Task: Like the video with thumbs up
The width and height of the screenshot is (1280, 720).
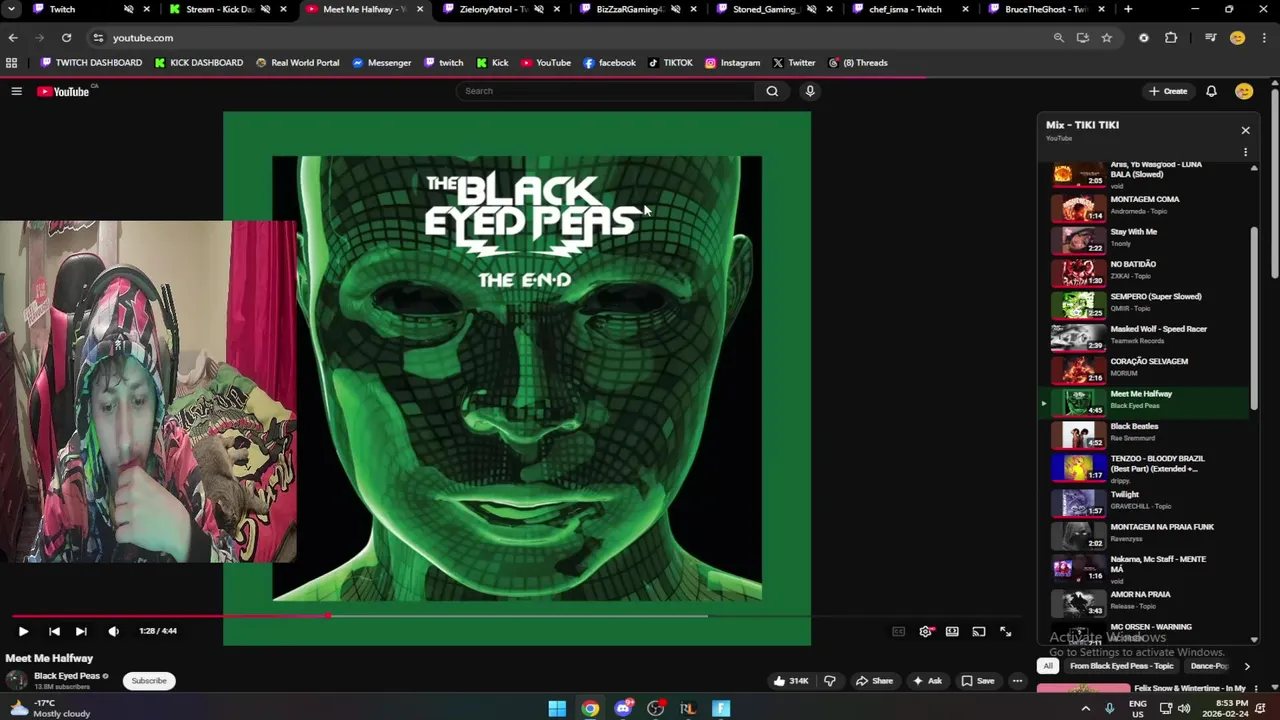Action: [x=790, y=681]
